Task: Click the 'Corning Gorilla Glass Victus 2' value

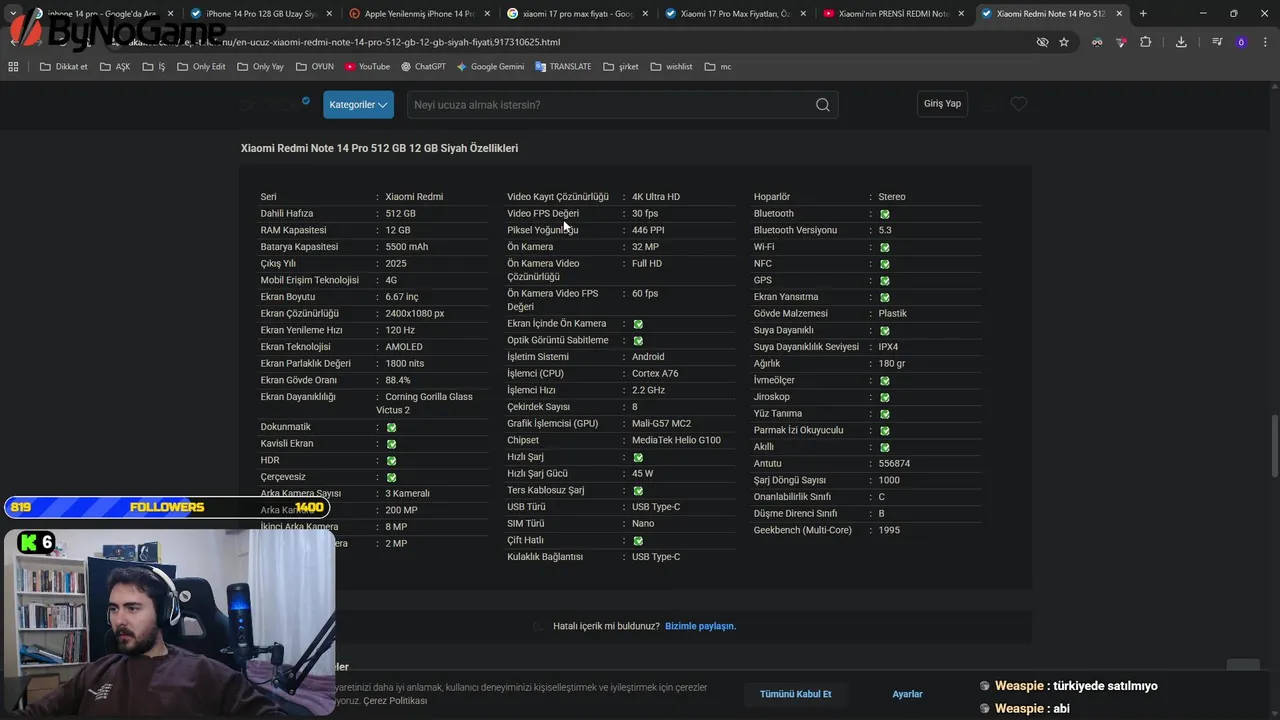Action: click(424, 404)
